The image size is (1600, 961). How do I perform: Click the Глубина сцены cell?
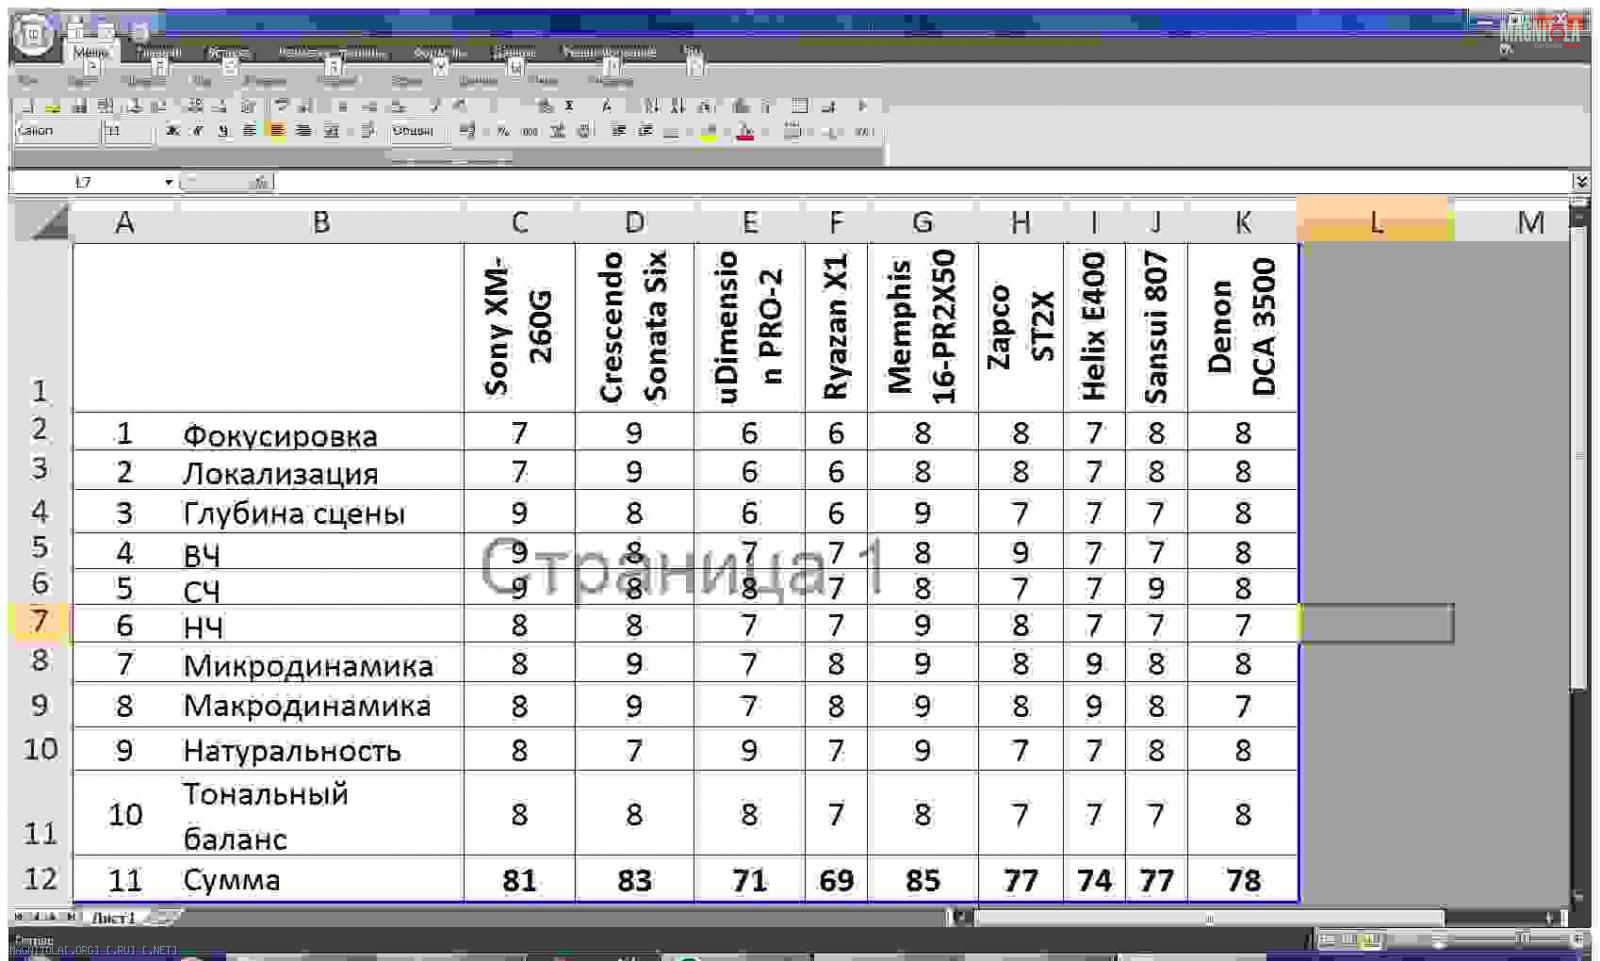click(320, 513)
